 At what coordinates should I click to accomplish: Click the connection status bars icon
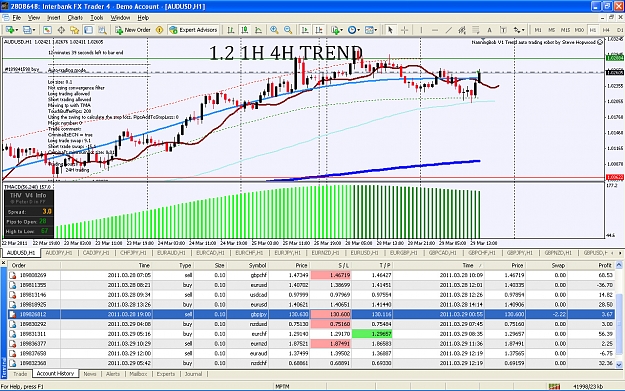pos(554,387)
